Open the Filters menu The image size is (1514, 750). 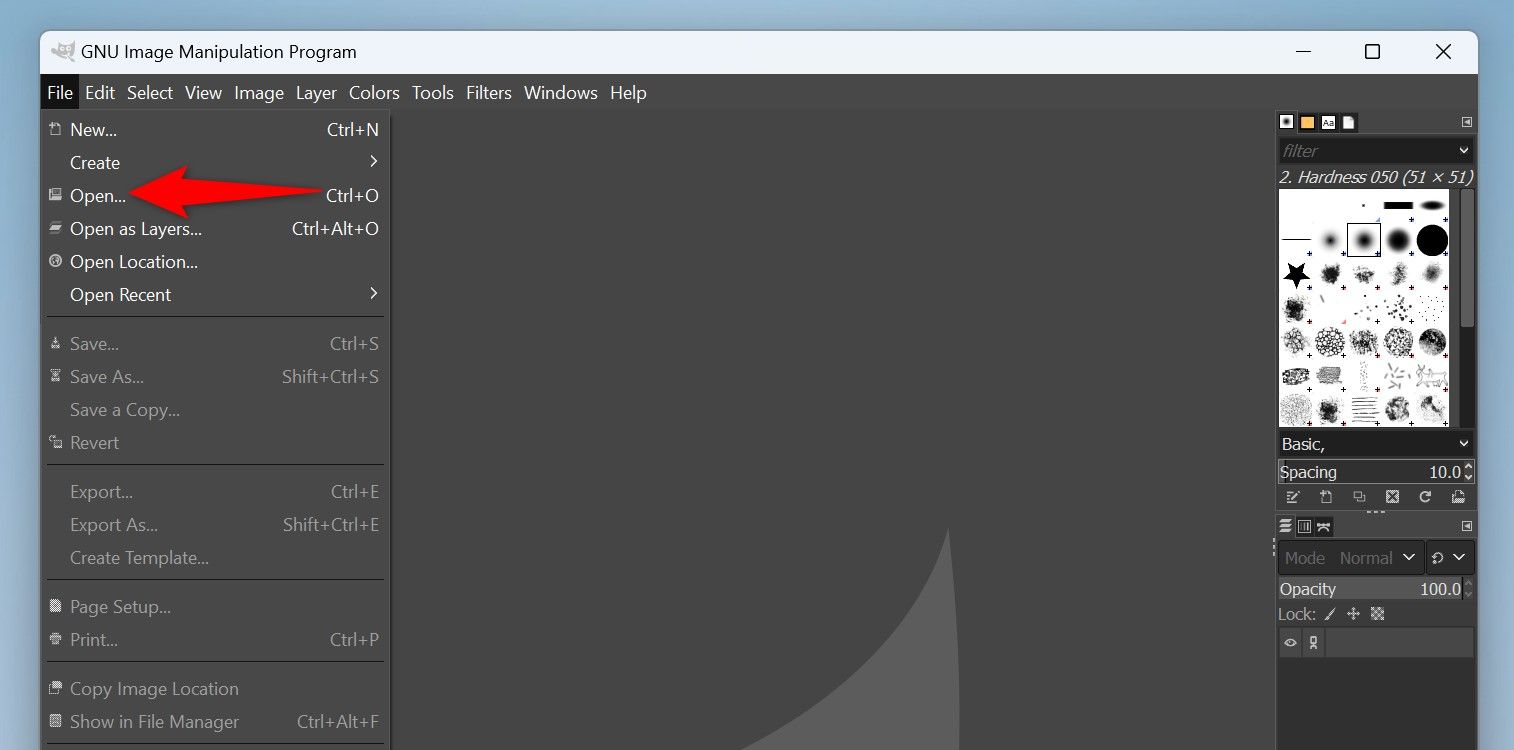[489, 92]
